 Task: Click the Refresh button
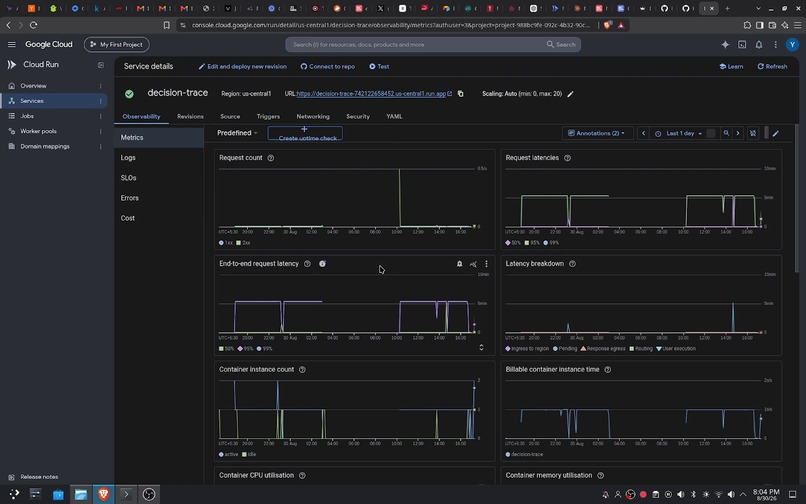[x=772, y=67]
